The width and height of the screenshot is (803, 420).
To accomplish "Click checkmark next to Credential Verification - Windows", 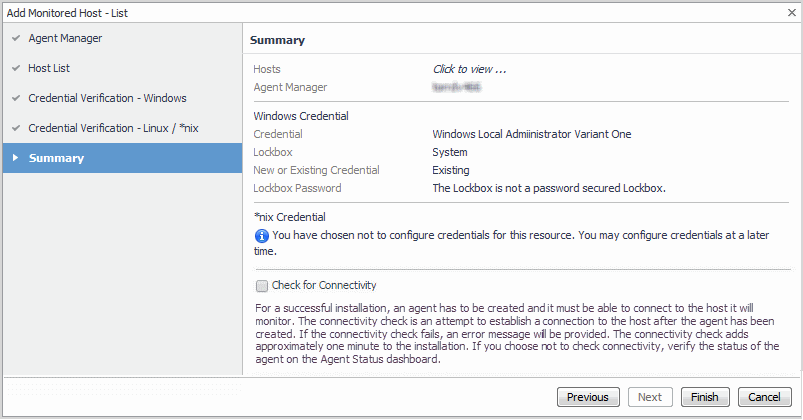I will coord(16,99).
